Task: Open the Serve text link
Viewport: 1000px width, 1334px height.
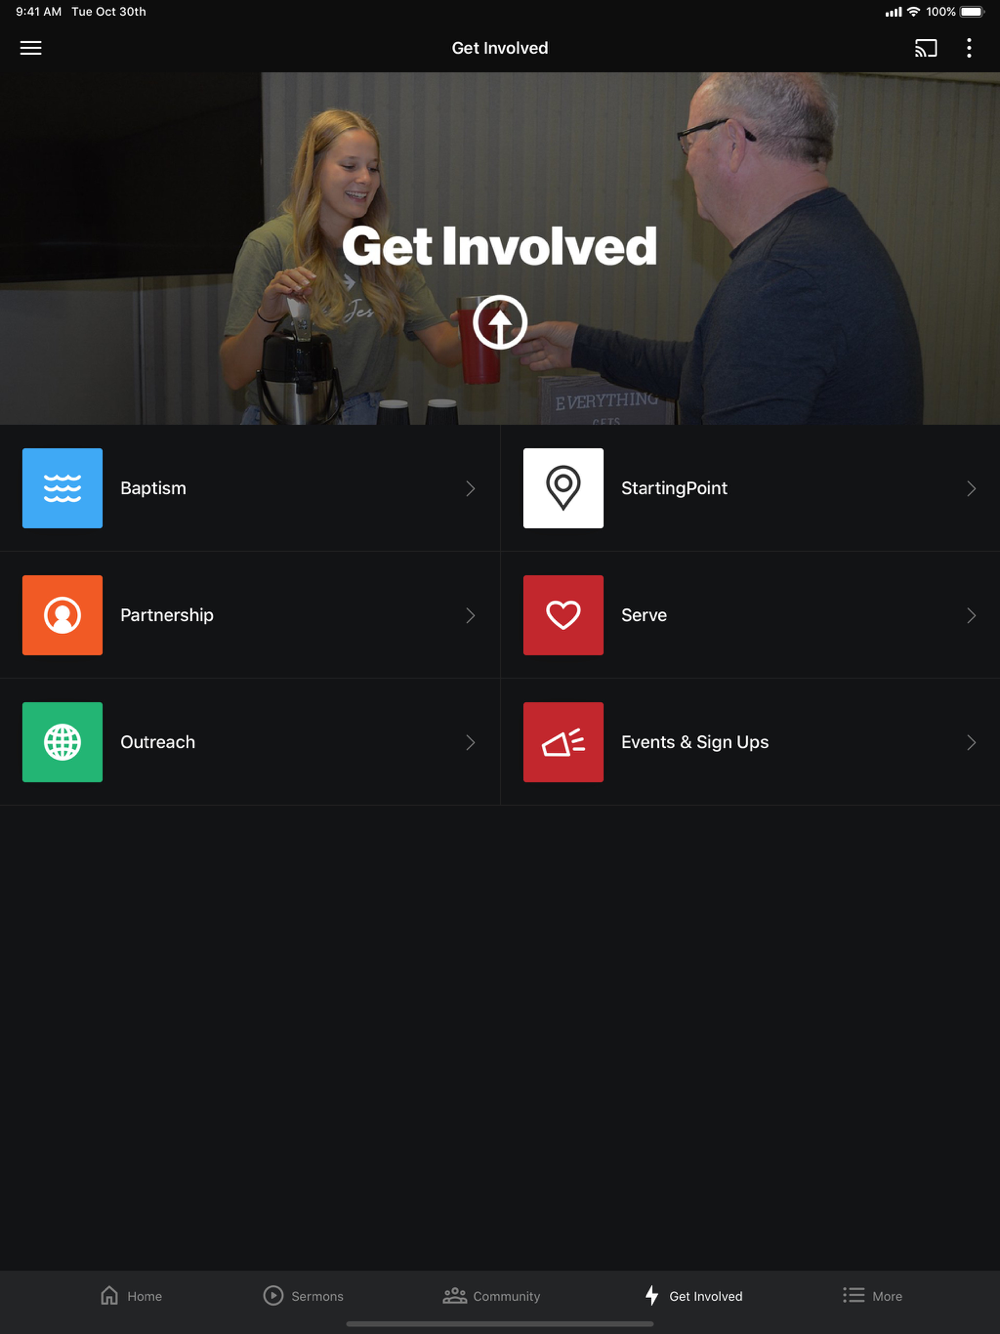Action: [x=644, y=615]
